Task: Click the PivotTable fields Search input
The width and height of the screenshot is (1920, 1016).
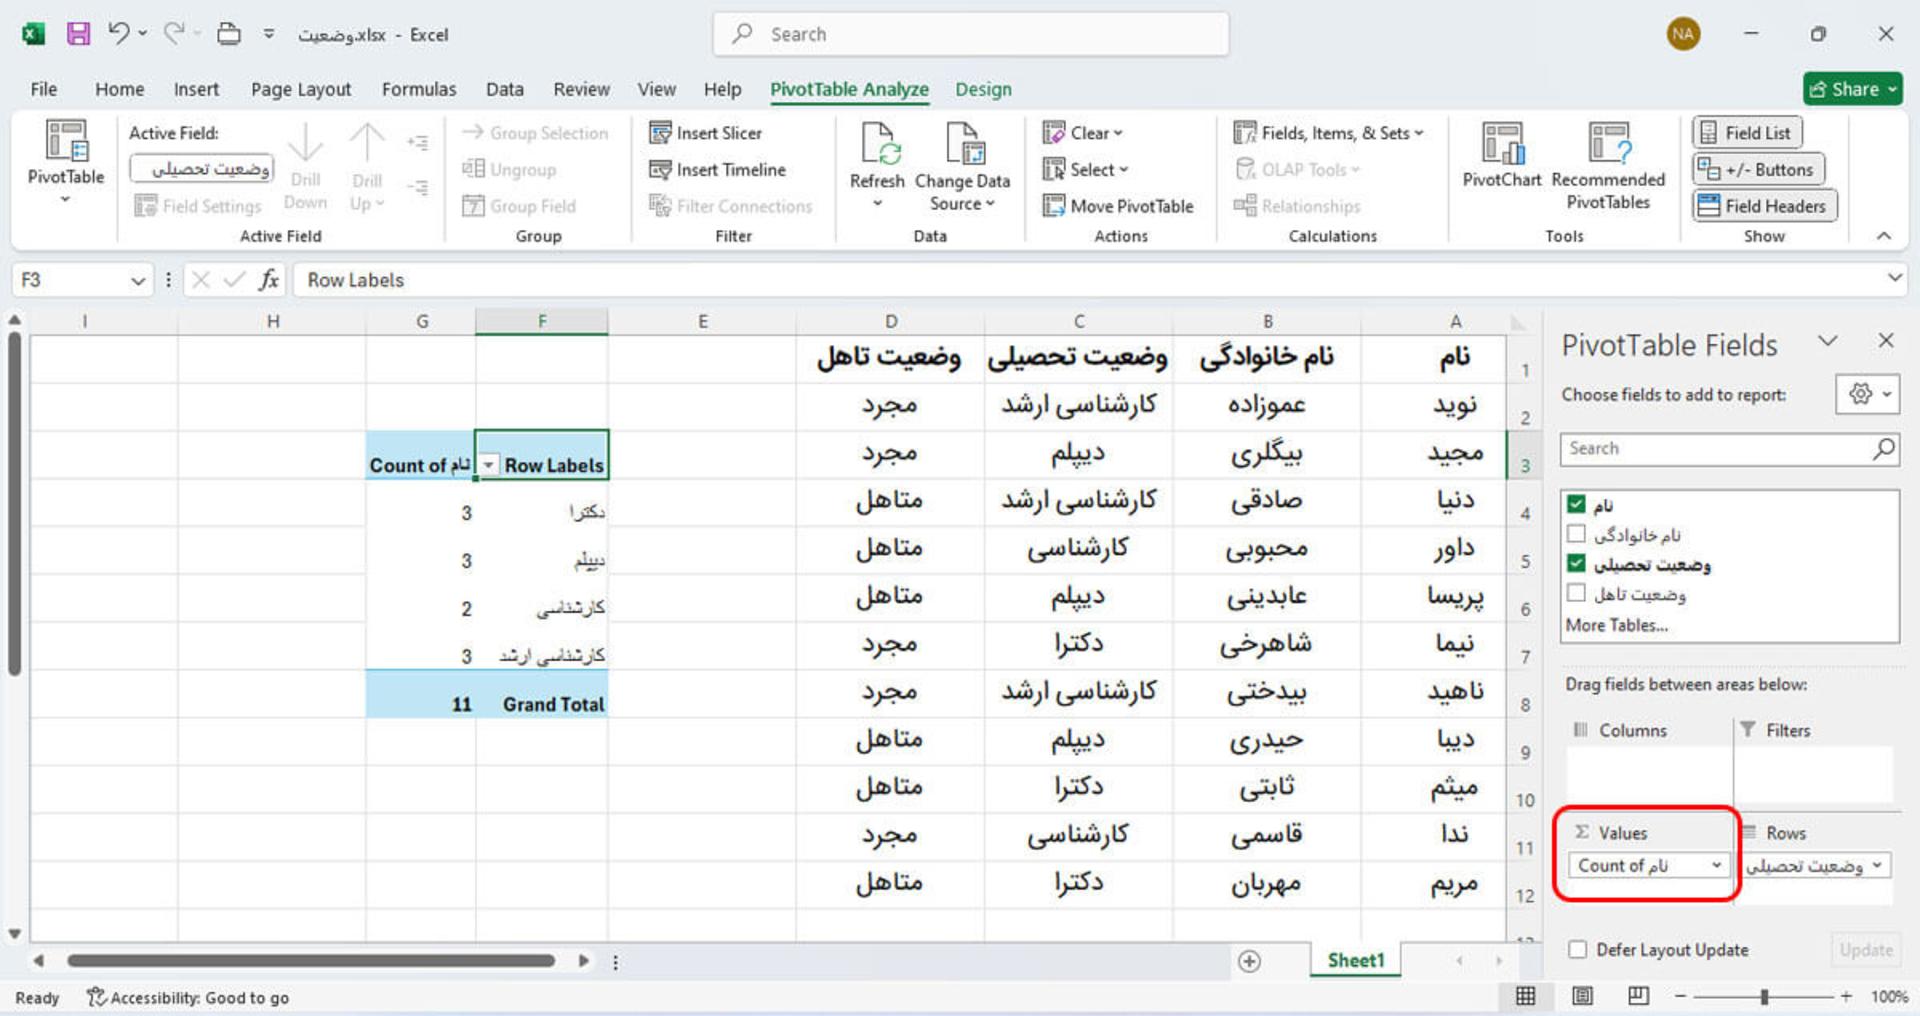Action: click(x=1729, y=449)
